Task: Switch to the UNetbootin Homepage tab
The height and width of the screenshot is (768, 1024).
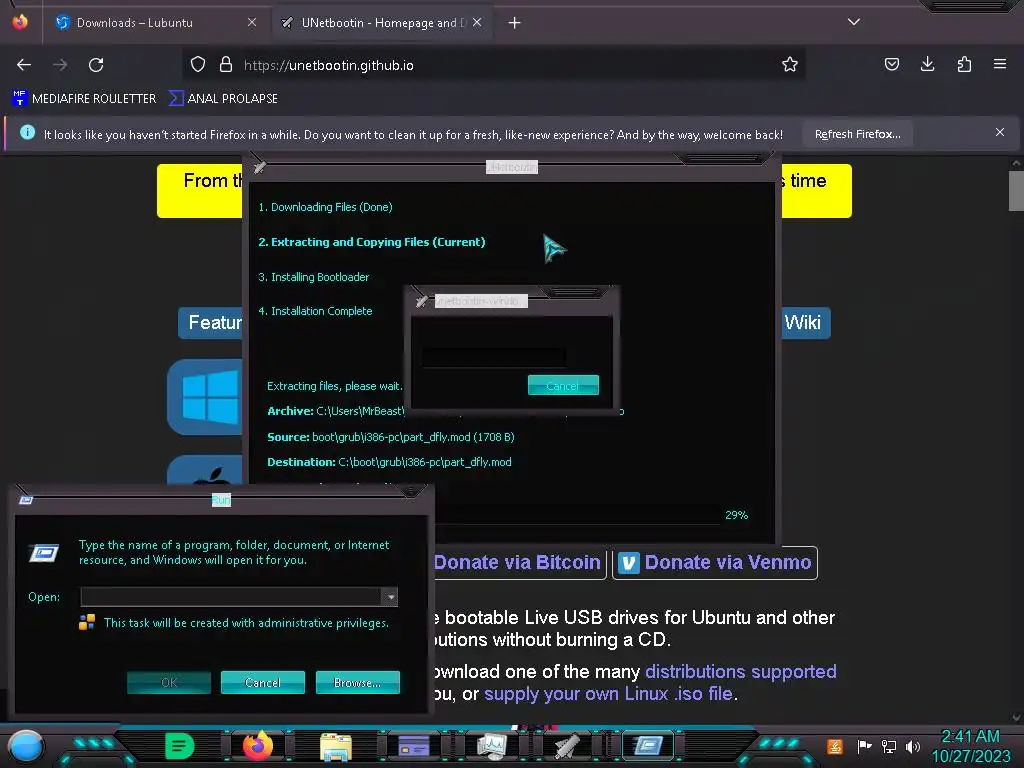Action: [381, 23]
